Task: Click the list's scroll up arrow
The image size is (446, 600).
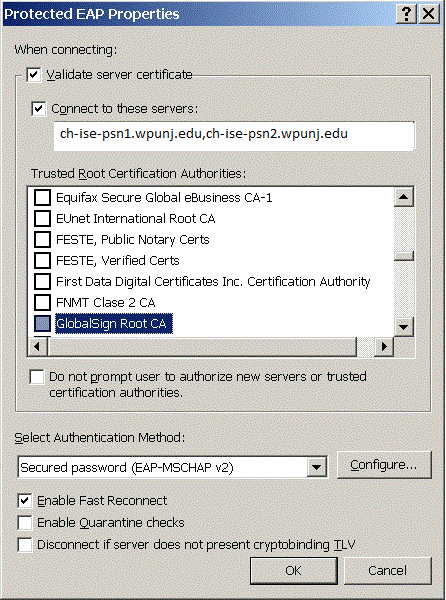Action: pyautogui.click(x=404, y=197)
